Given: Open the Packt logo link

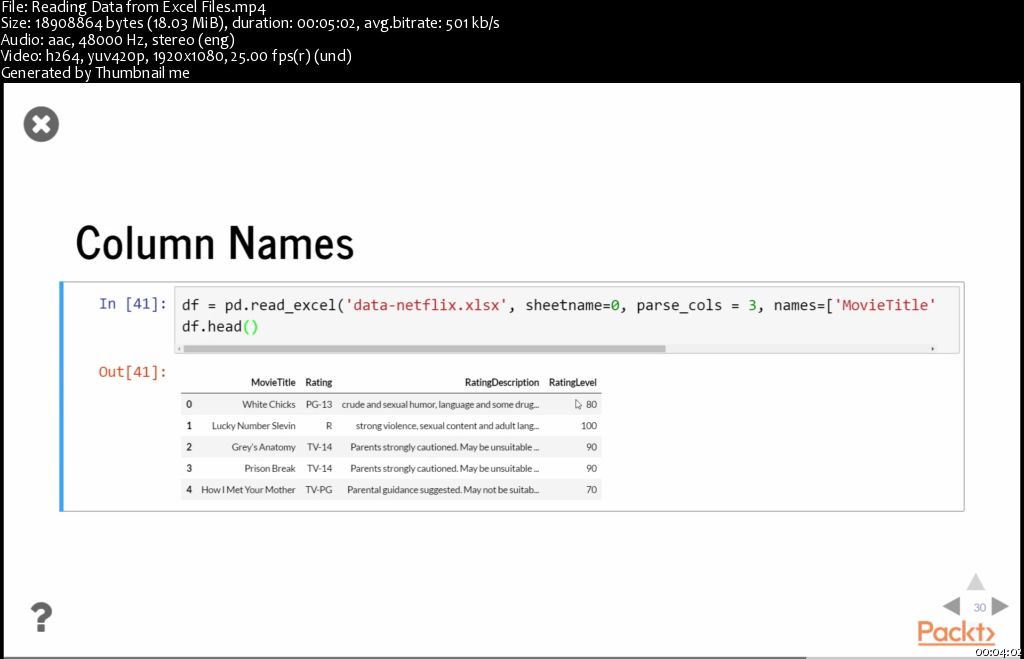Looking at the screenshot, I should 956,632.
